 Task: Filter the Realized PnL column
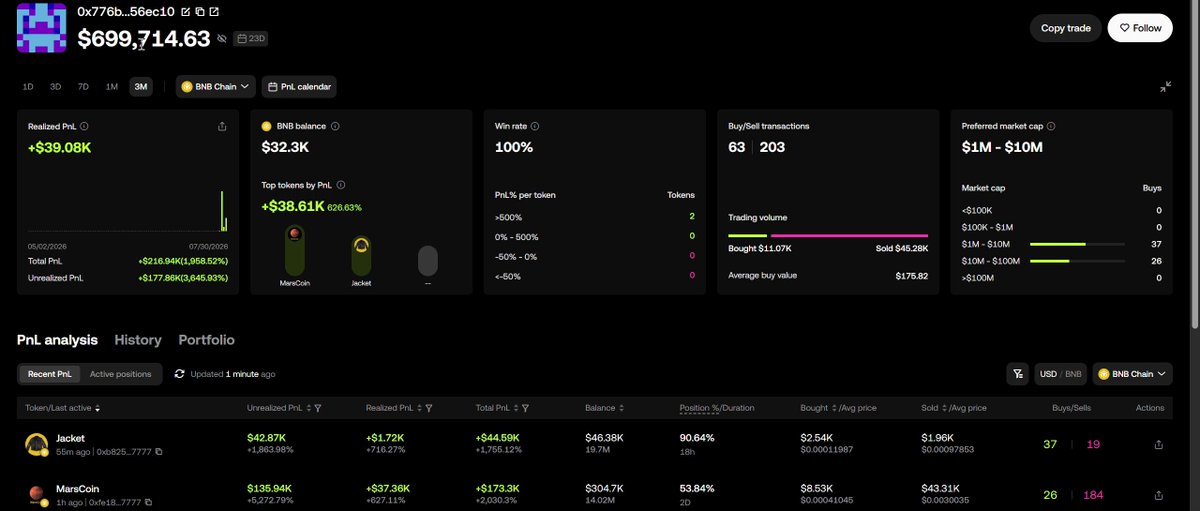[429, 408]
